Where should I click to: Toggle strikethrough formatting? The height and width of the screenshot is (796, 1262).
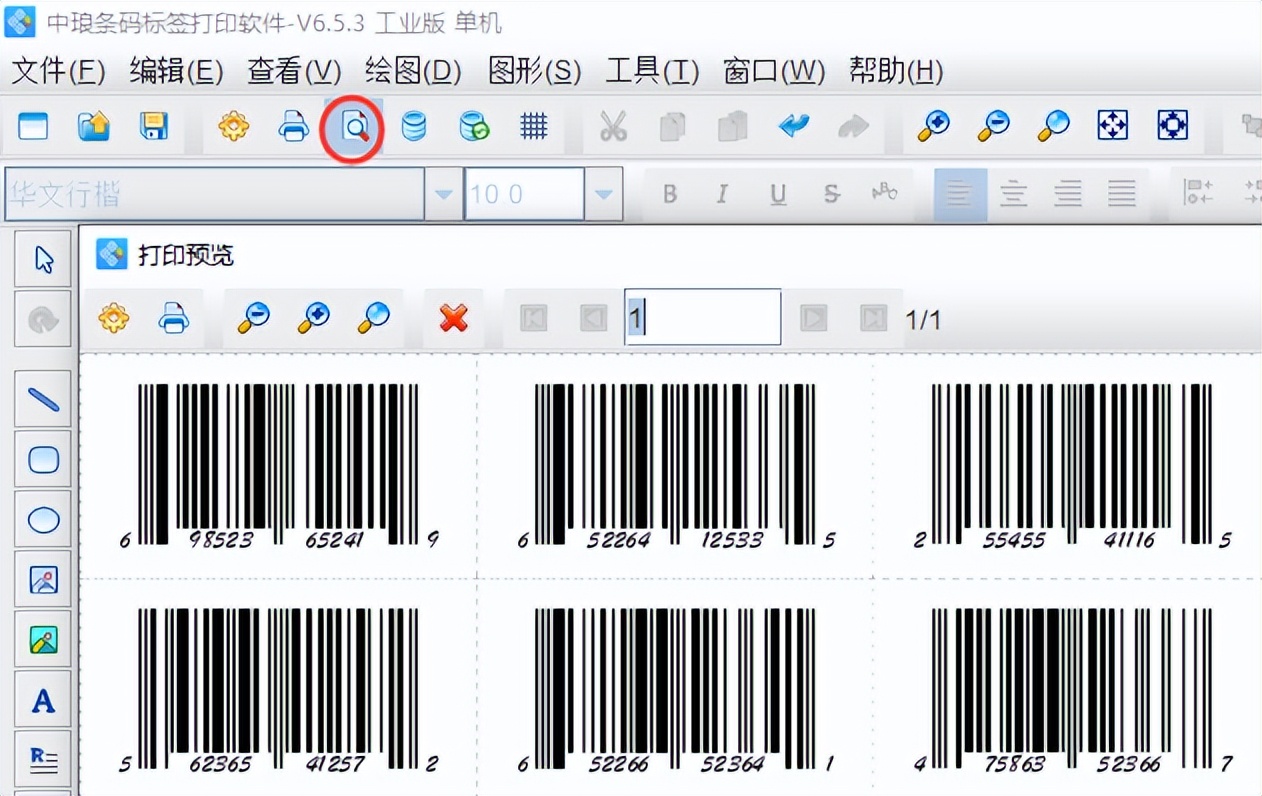point(832,194)
